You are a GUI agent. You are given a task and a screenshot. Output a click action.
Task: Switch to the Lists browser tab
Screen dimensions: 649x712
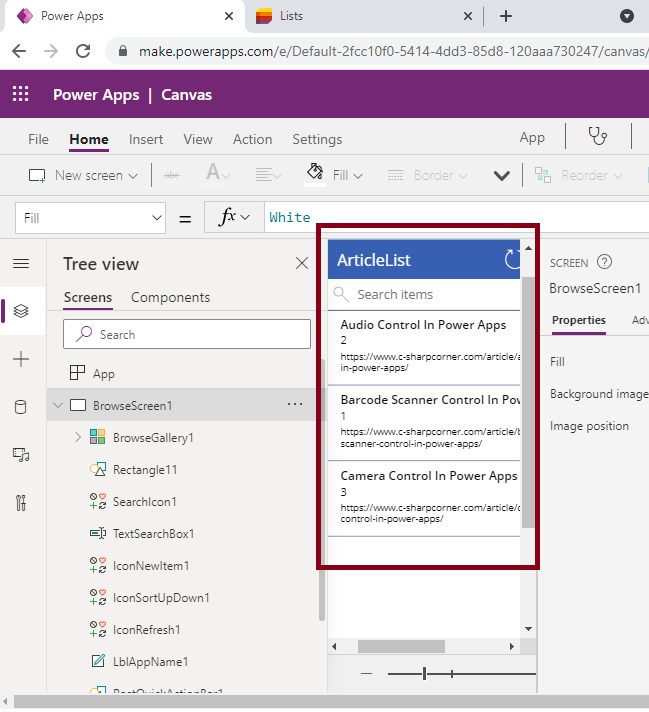pos(364,16)
